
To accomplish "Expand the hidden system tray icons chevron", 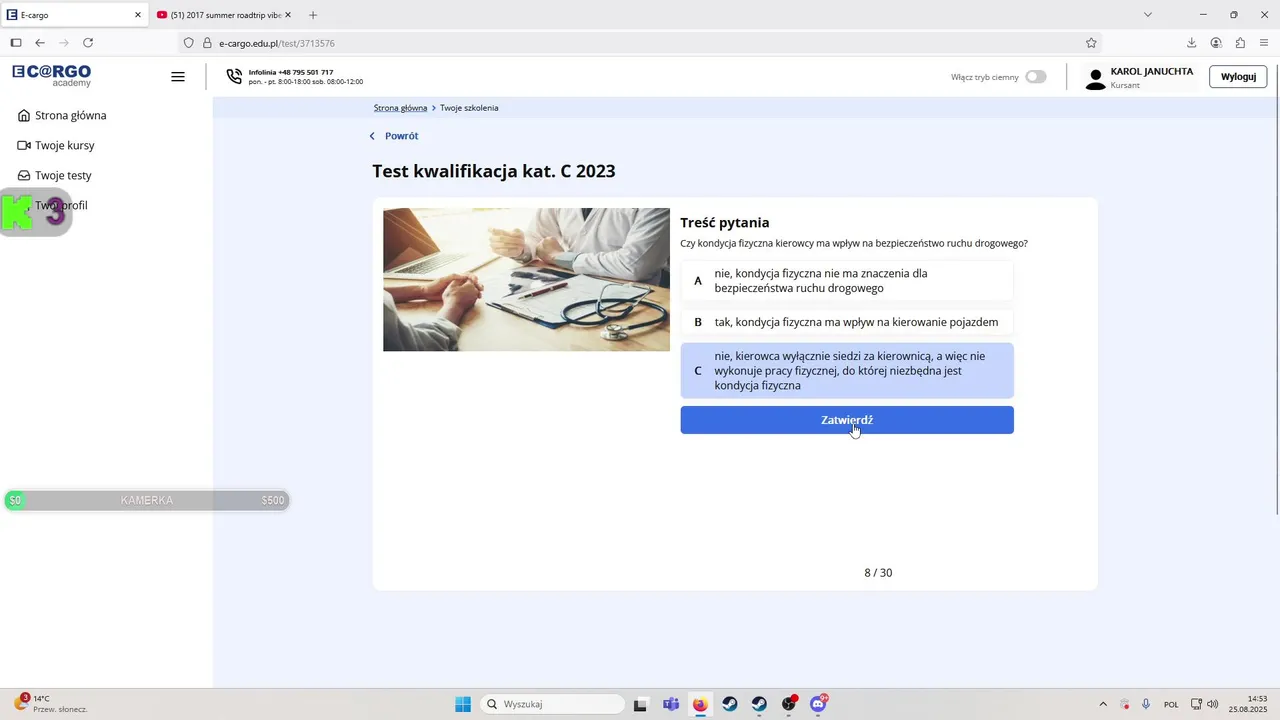I will pos(1103,704).
